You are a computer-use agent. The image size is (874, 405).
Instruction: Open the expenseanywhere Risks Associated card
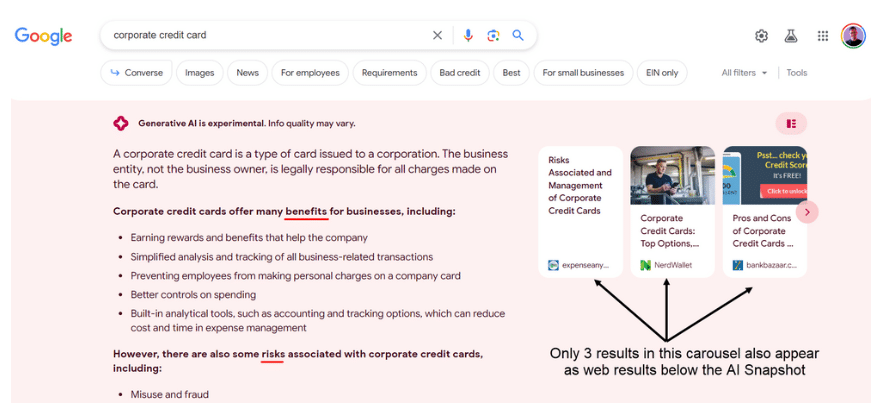pos(580,212)
